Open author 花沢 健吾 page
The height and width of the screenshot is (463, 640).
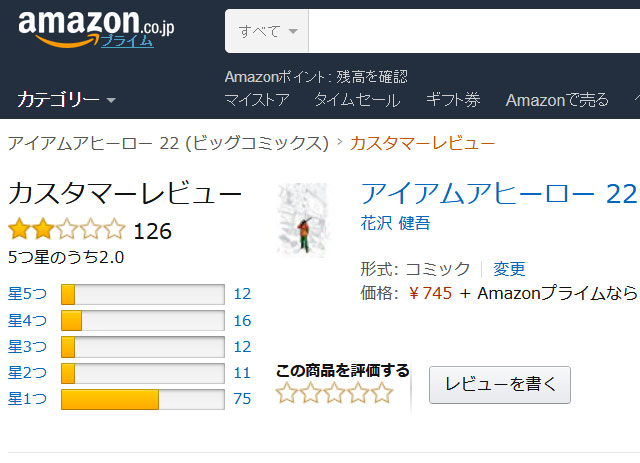tap(395, 223)
